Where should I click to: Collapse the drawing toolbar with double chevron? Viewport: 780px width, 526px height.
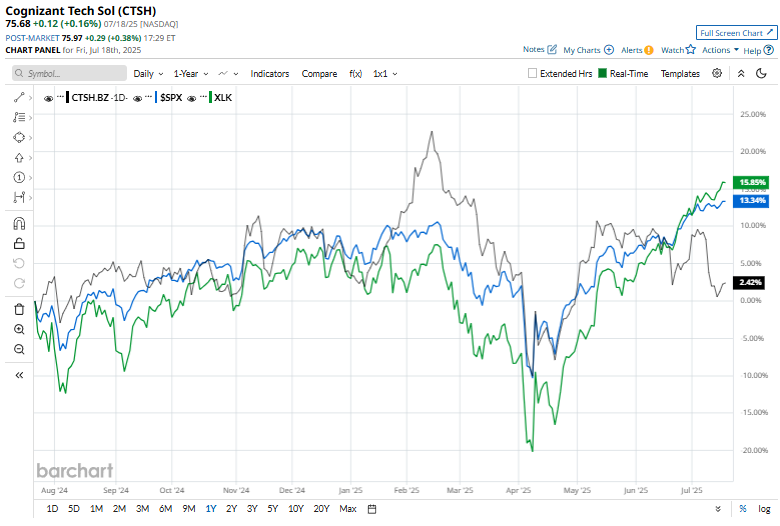click(19, 375)
